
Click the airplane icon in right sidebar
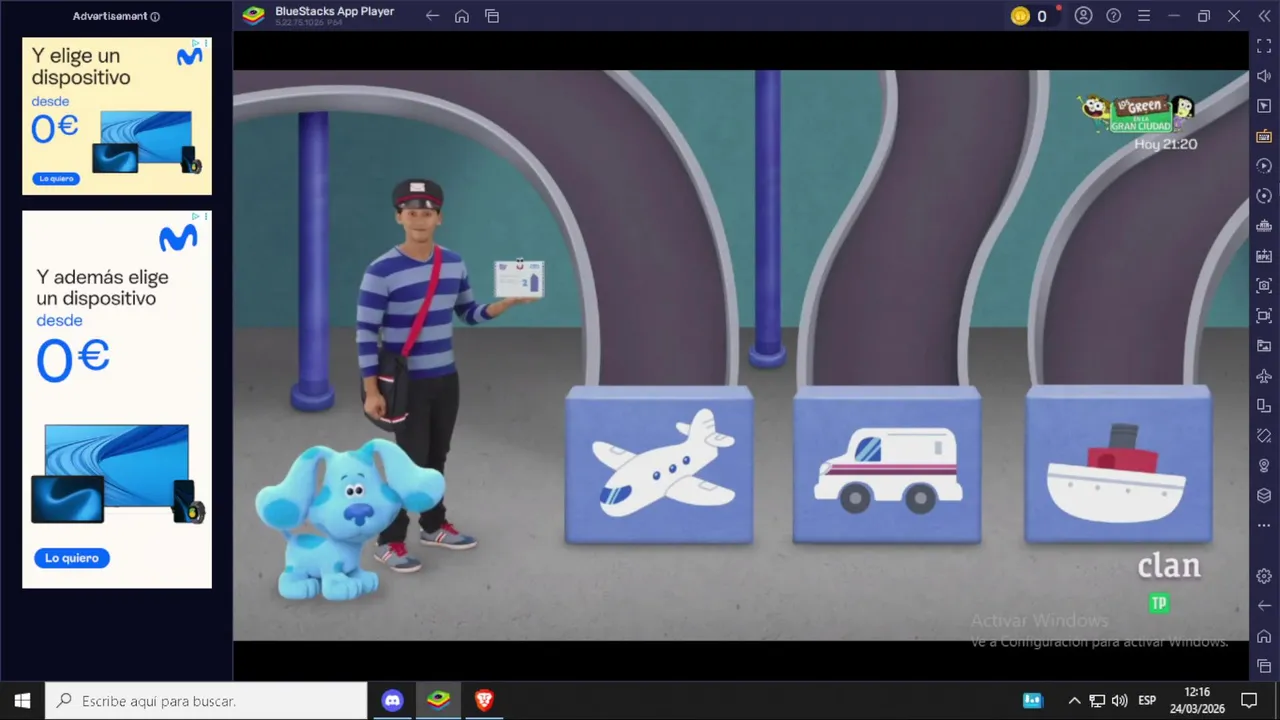point(1264,376)
